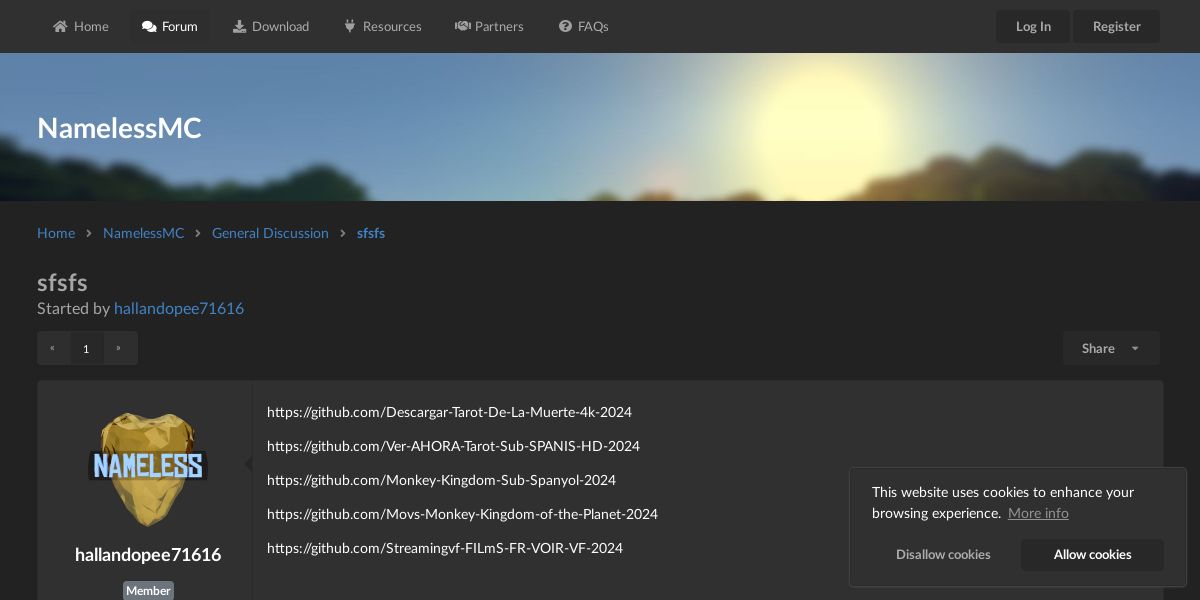This screenshot has width=1200, height=600.
Task: Click the Forum chat bubbles icon
Action: pos(149,27)
